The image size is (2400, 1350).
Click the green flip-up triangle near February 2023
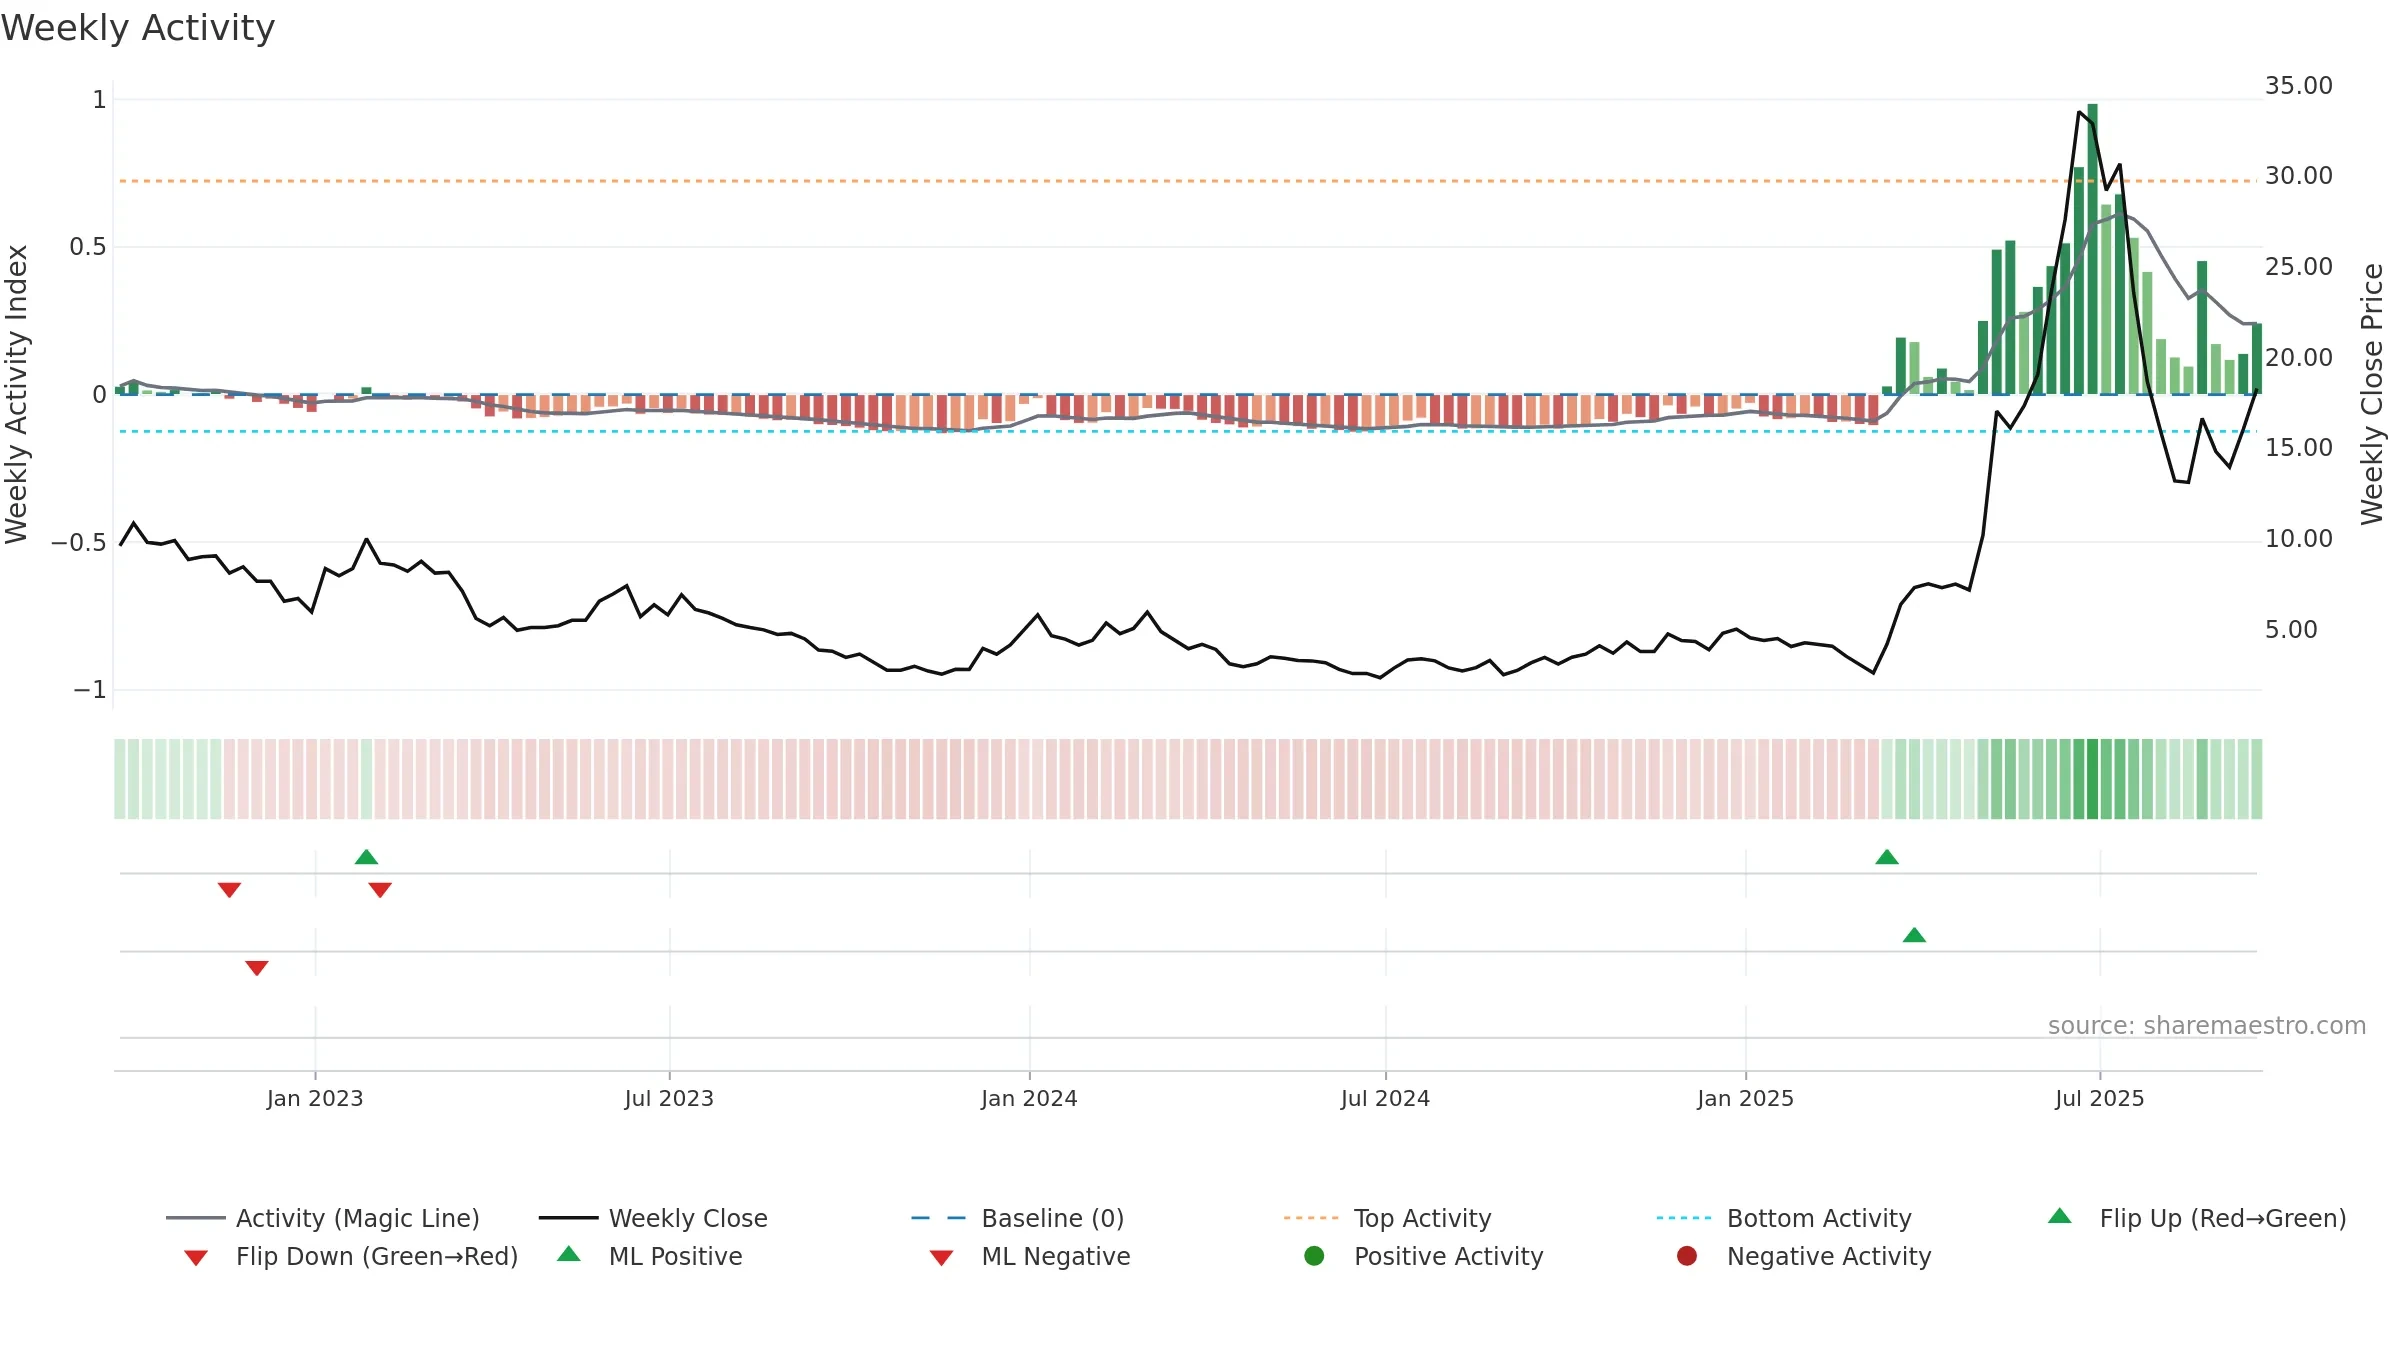coord(367,857)
